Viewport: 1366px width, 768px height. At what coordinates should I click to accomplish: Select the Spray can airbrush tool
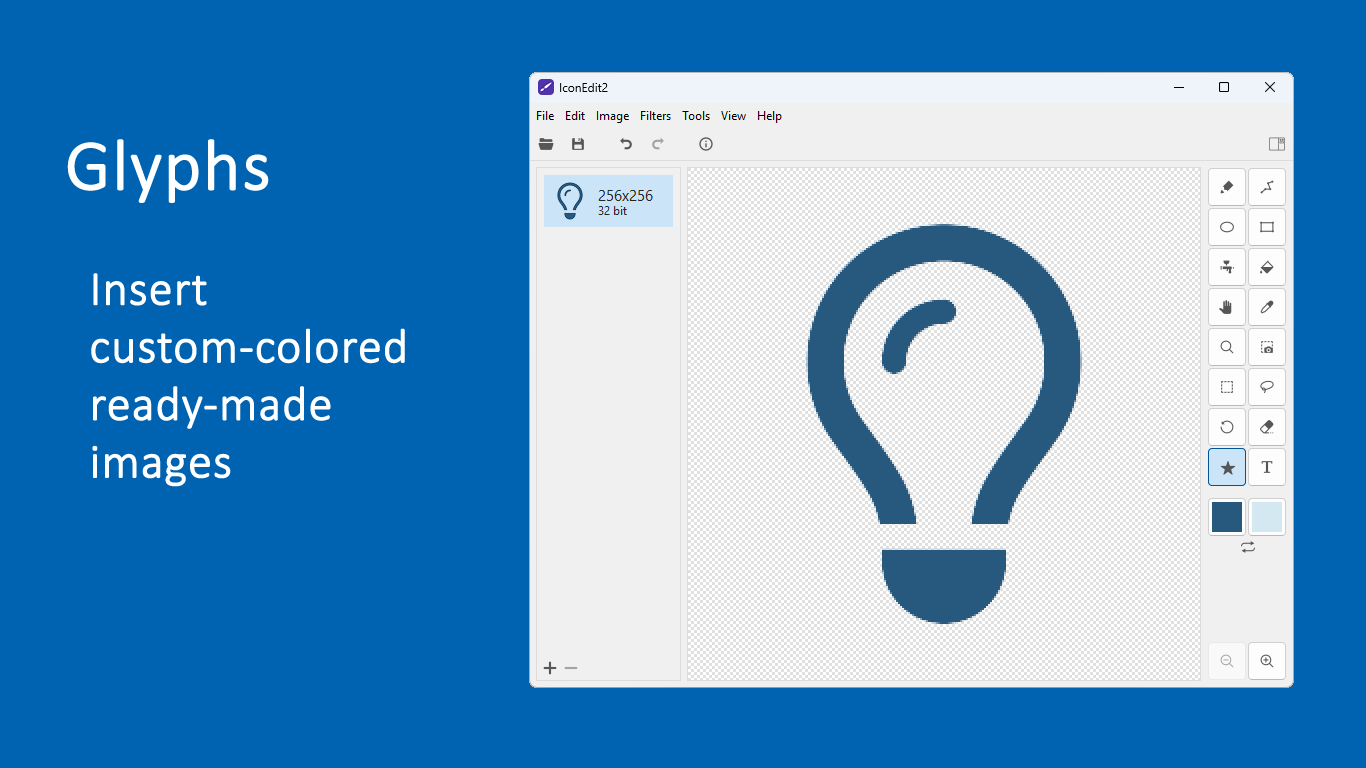point(1227,267)
